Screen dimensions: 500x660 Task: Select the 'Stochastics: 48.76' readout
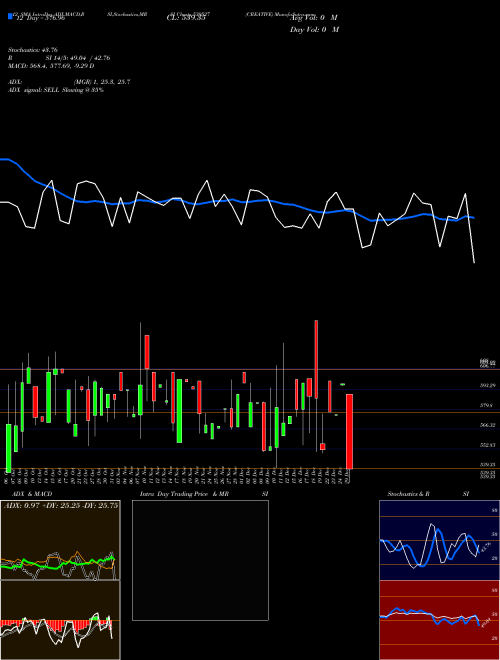pos(32,50)
